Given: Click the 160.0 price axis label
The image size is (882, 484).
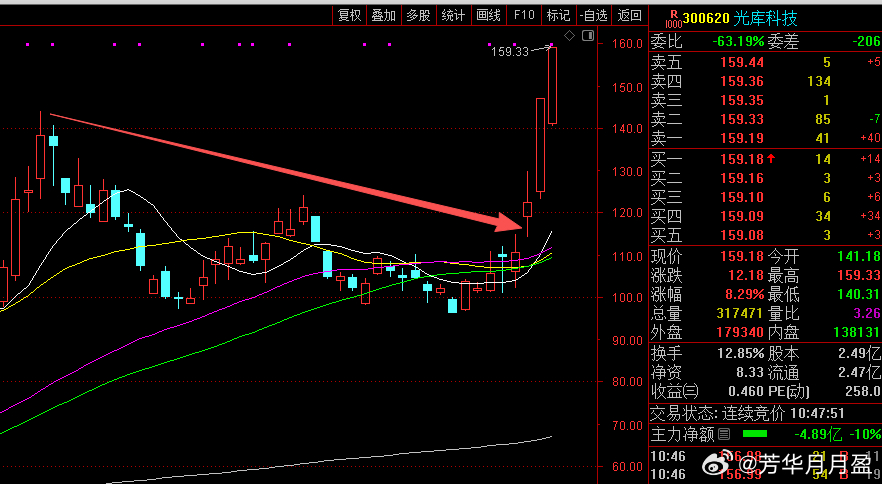Looking at the screenshot, I should pos(627,44).
